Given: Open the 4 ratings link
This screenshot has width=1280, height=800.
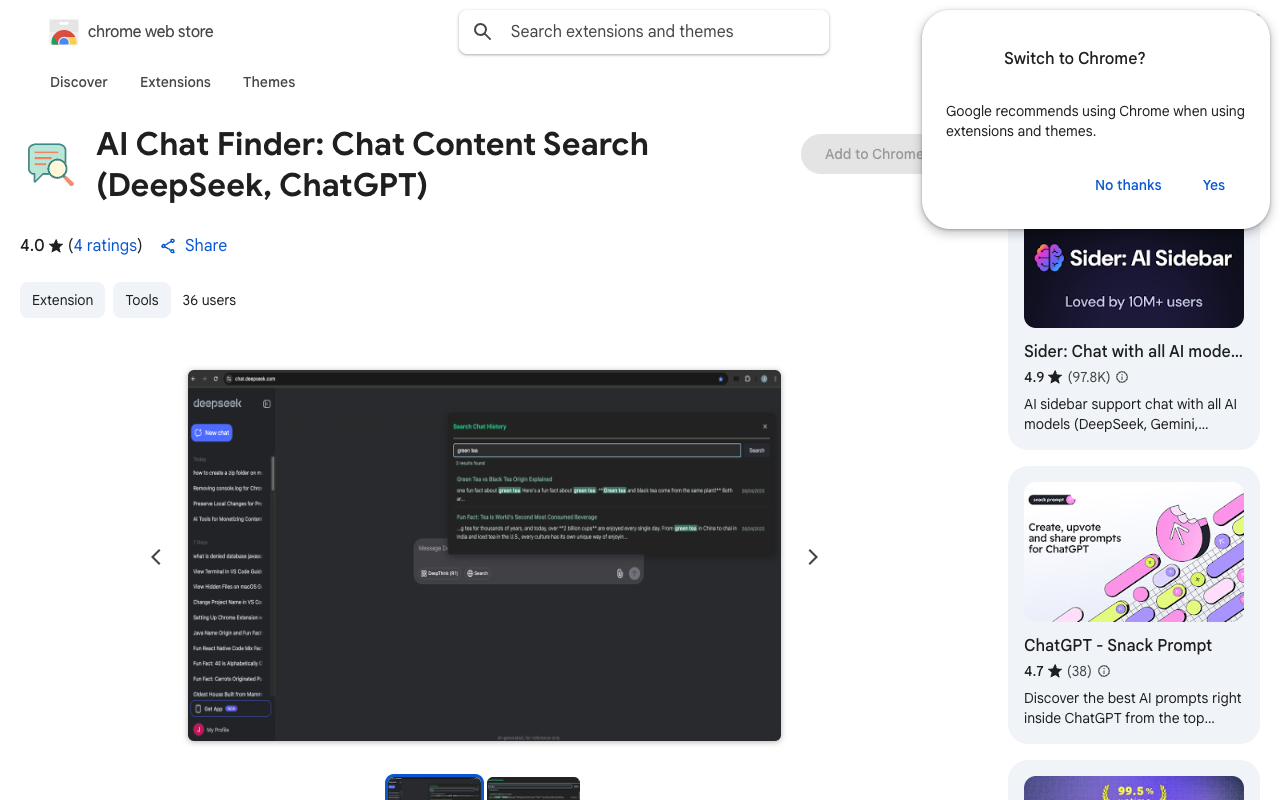Looking at the screenshot, I should pyautogui.click(x=105, y=245).
